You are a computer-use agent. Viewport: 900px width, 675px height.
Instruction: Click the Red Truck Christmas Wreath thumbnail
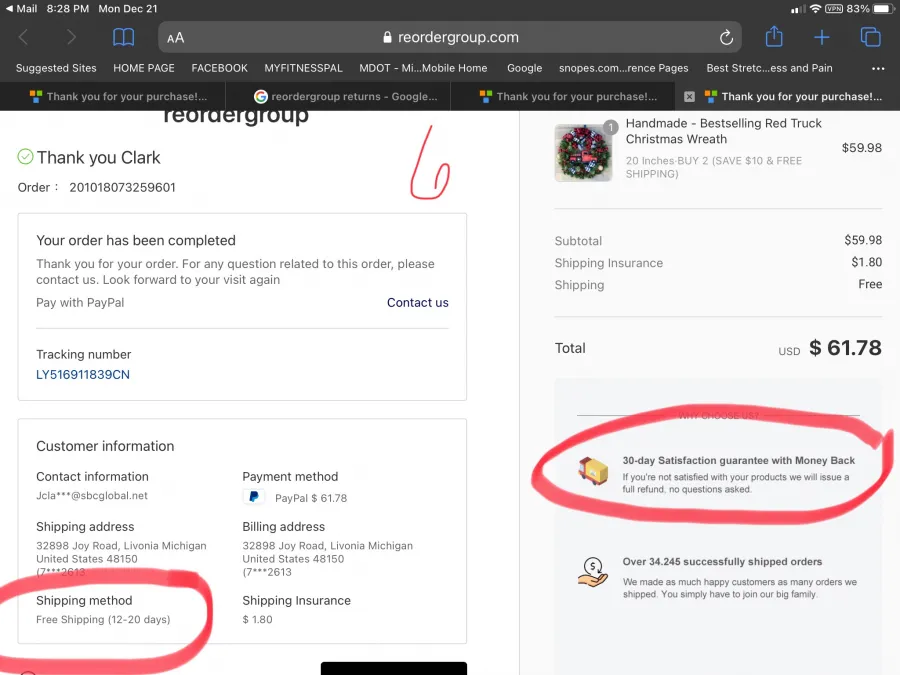pyautogui.click(x=583, y=153)
